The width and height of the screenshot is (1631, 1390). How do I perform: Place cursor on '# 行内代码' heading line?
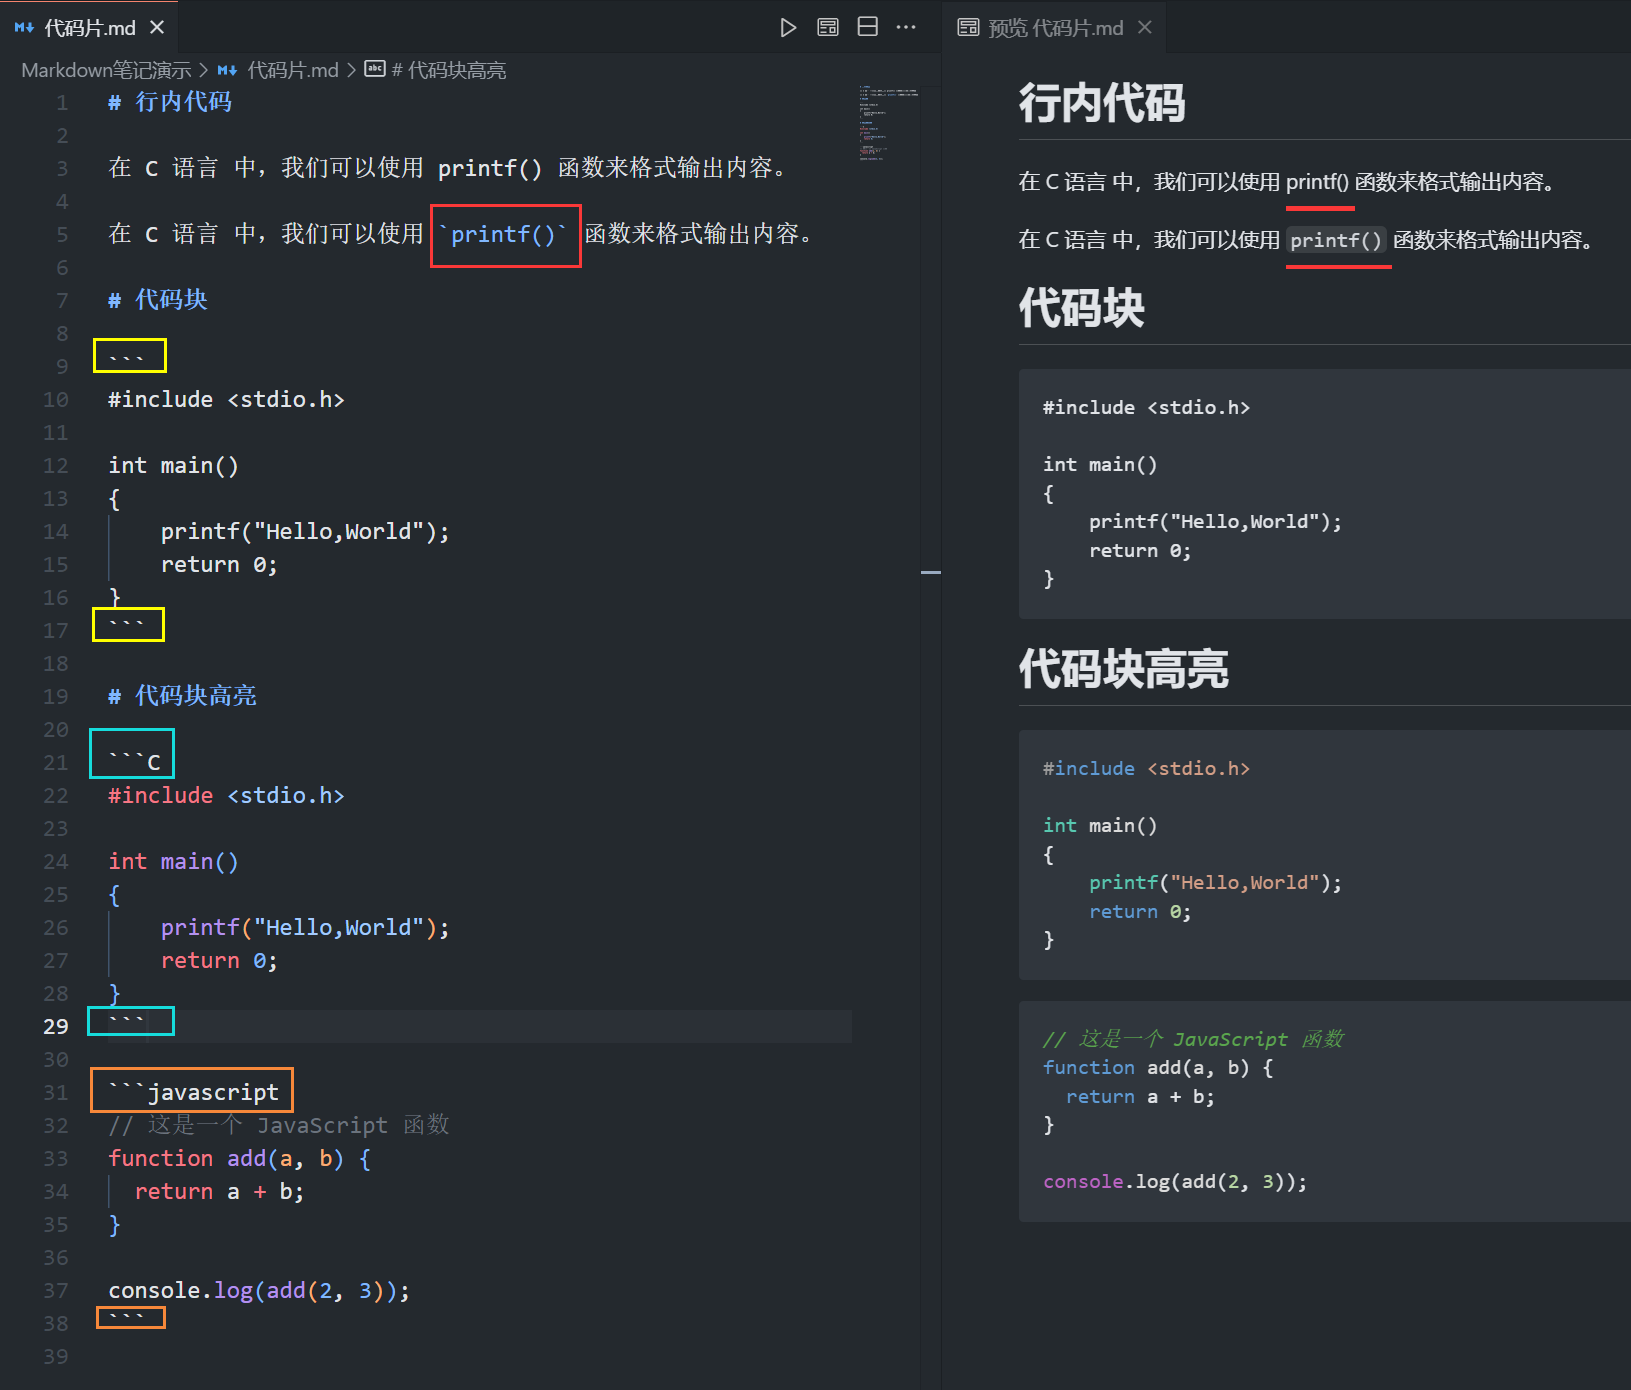tap(170, 102)
